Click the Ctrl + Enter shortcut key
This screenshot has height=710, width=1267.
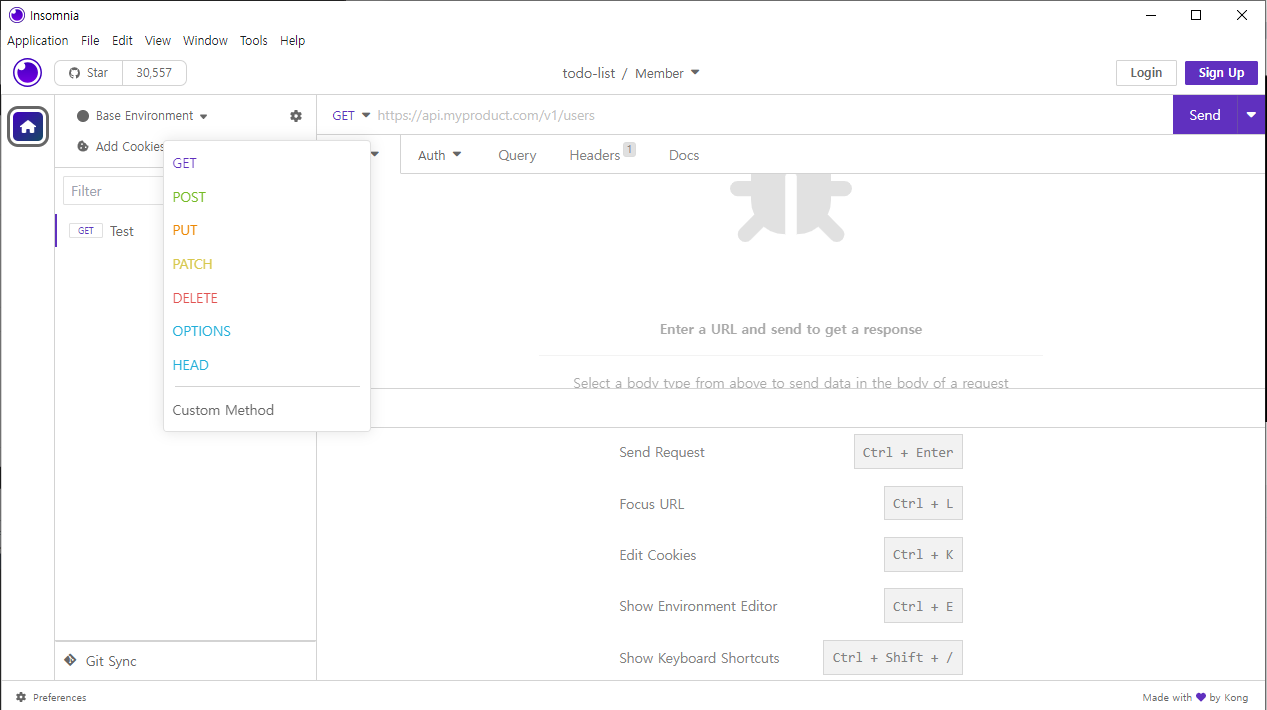tap(908, 452)
